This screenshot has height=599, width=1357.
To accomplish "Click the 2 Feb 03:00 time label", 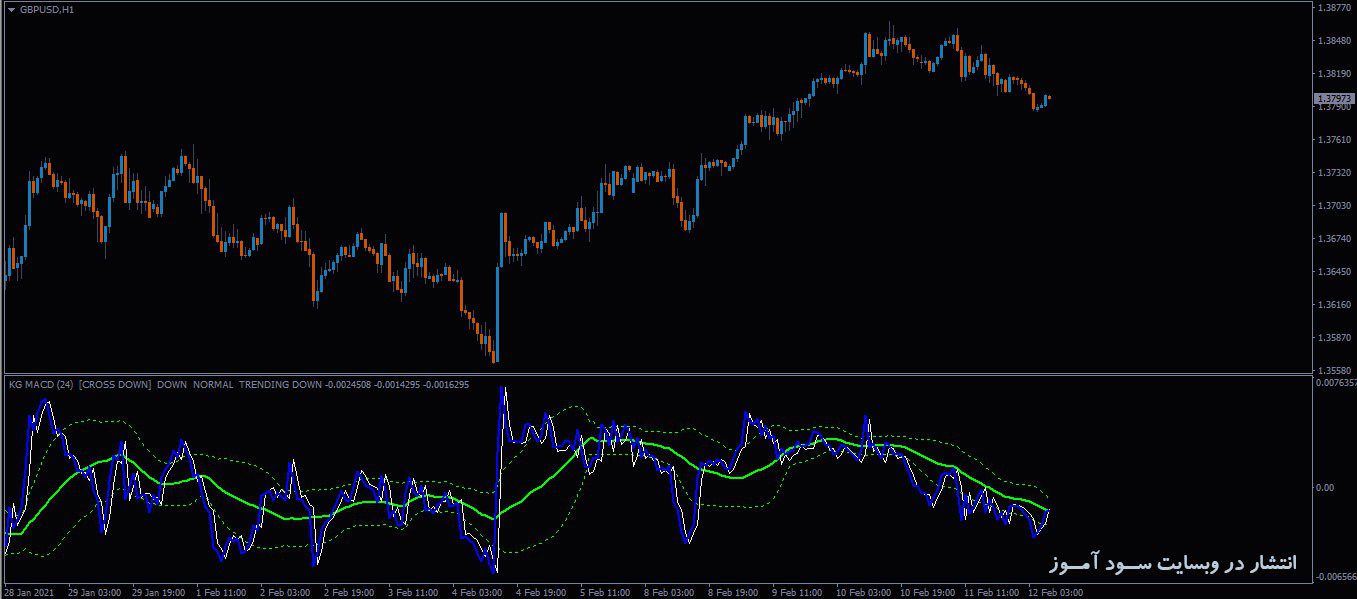I will [x=286, y=592].
